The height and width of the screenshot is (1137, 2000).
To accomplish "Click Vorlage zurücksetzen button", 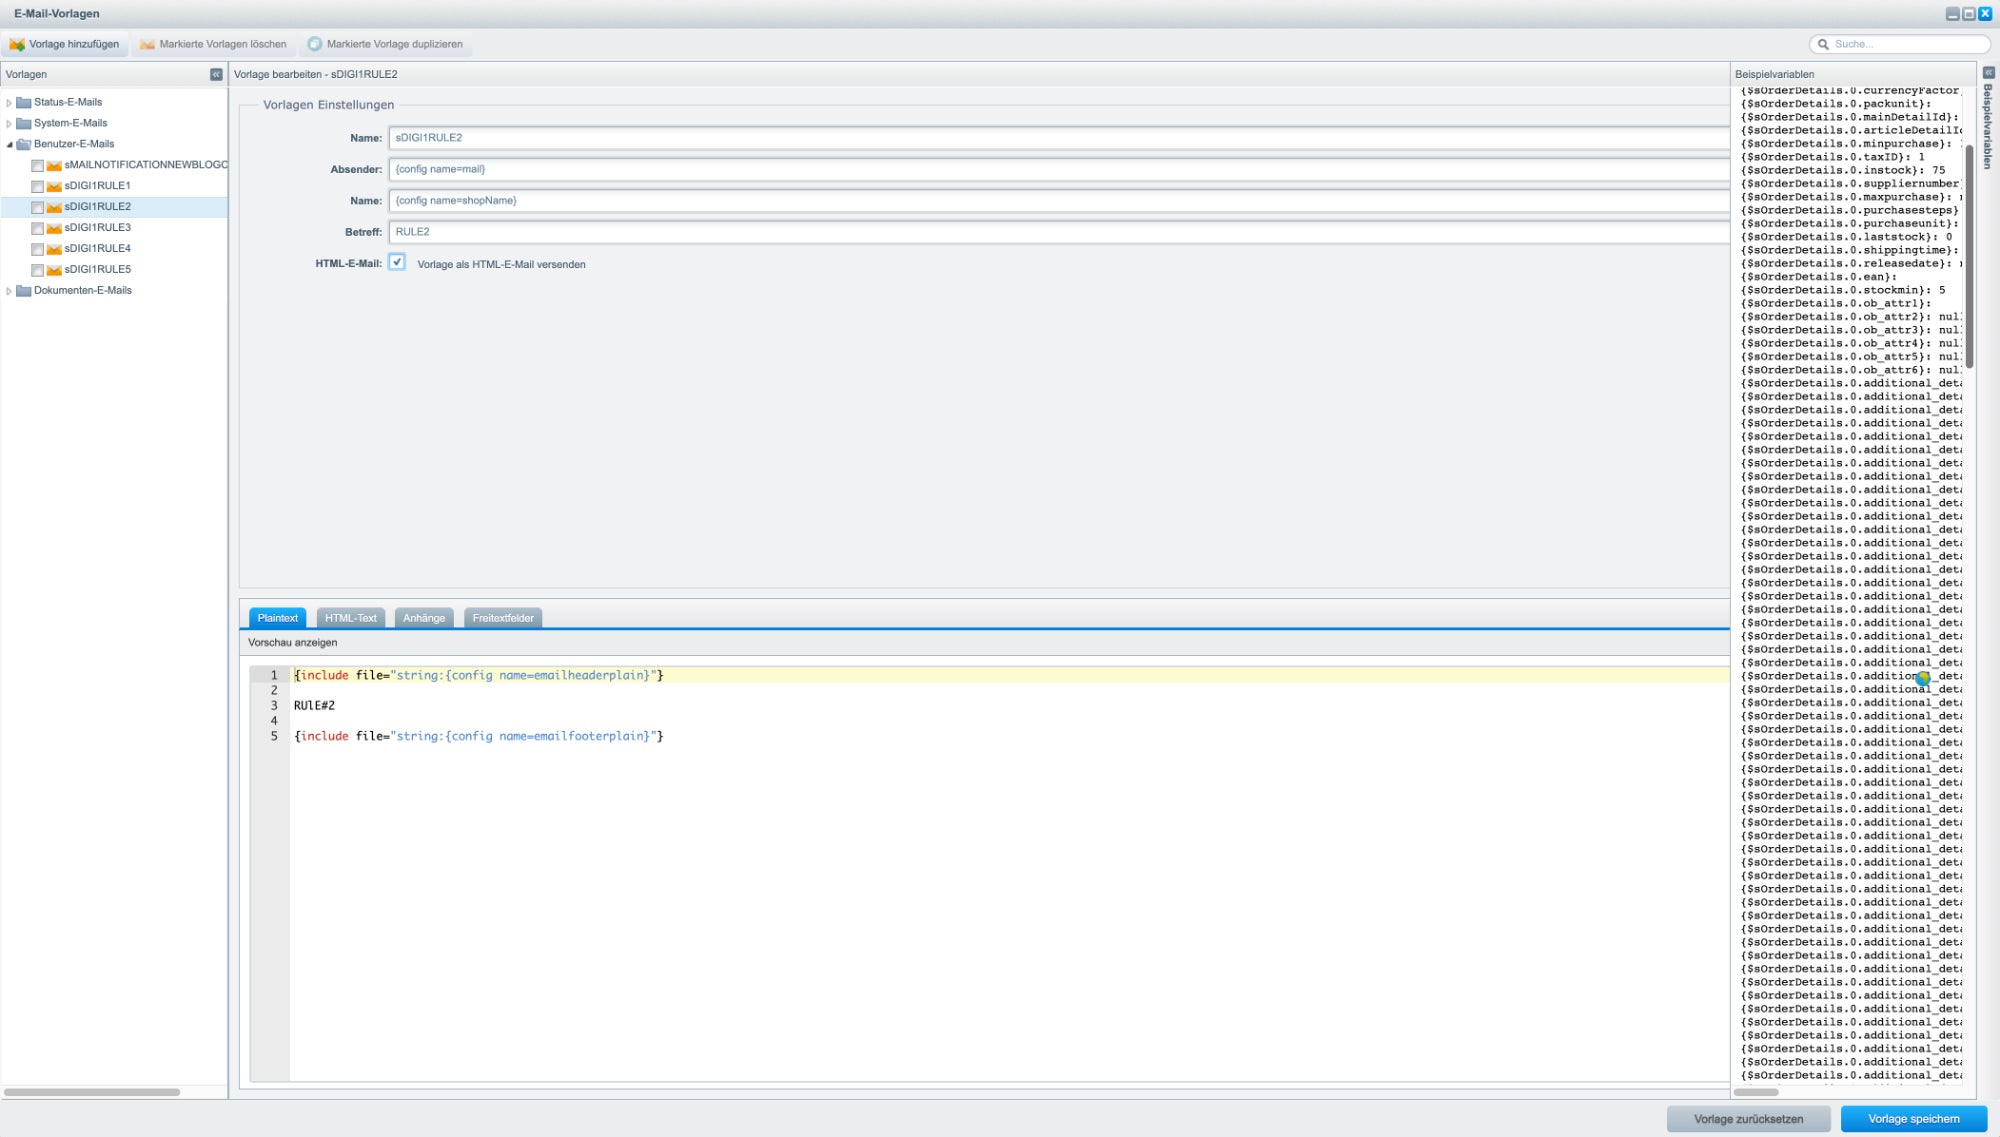I will 1748,1119.
